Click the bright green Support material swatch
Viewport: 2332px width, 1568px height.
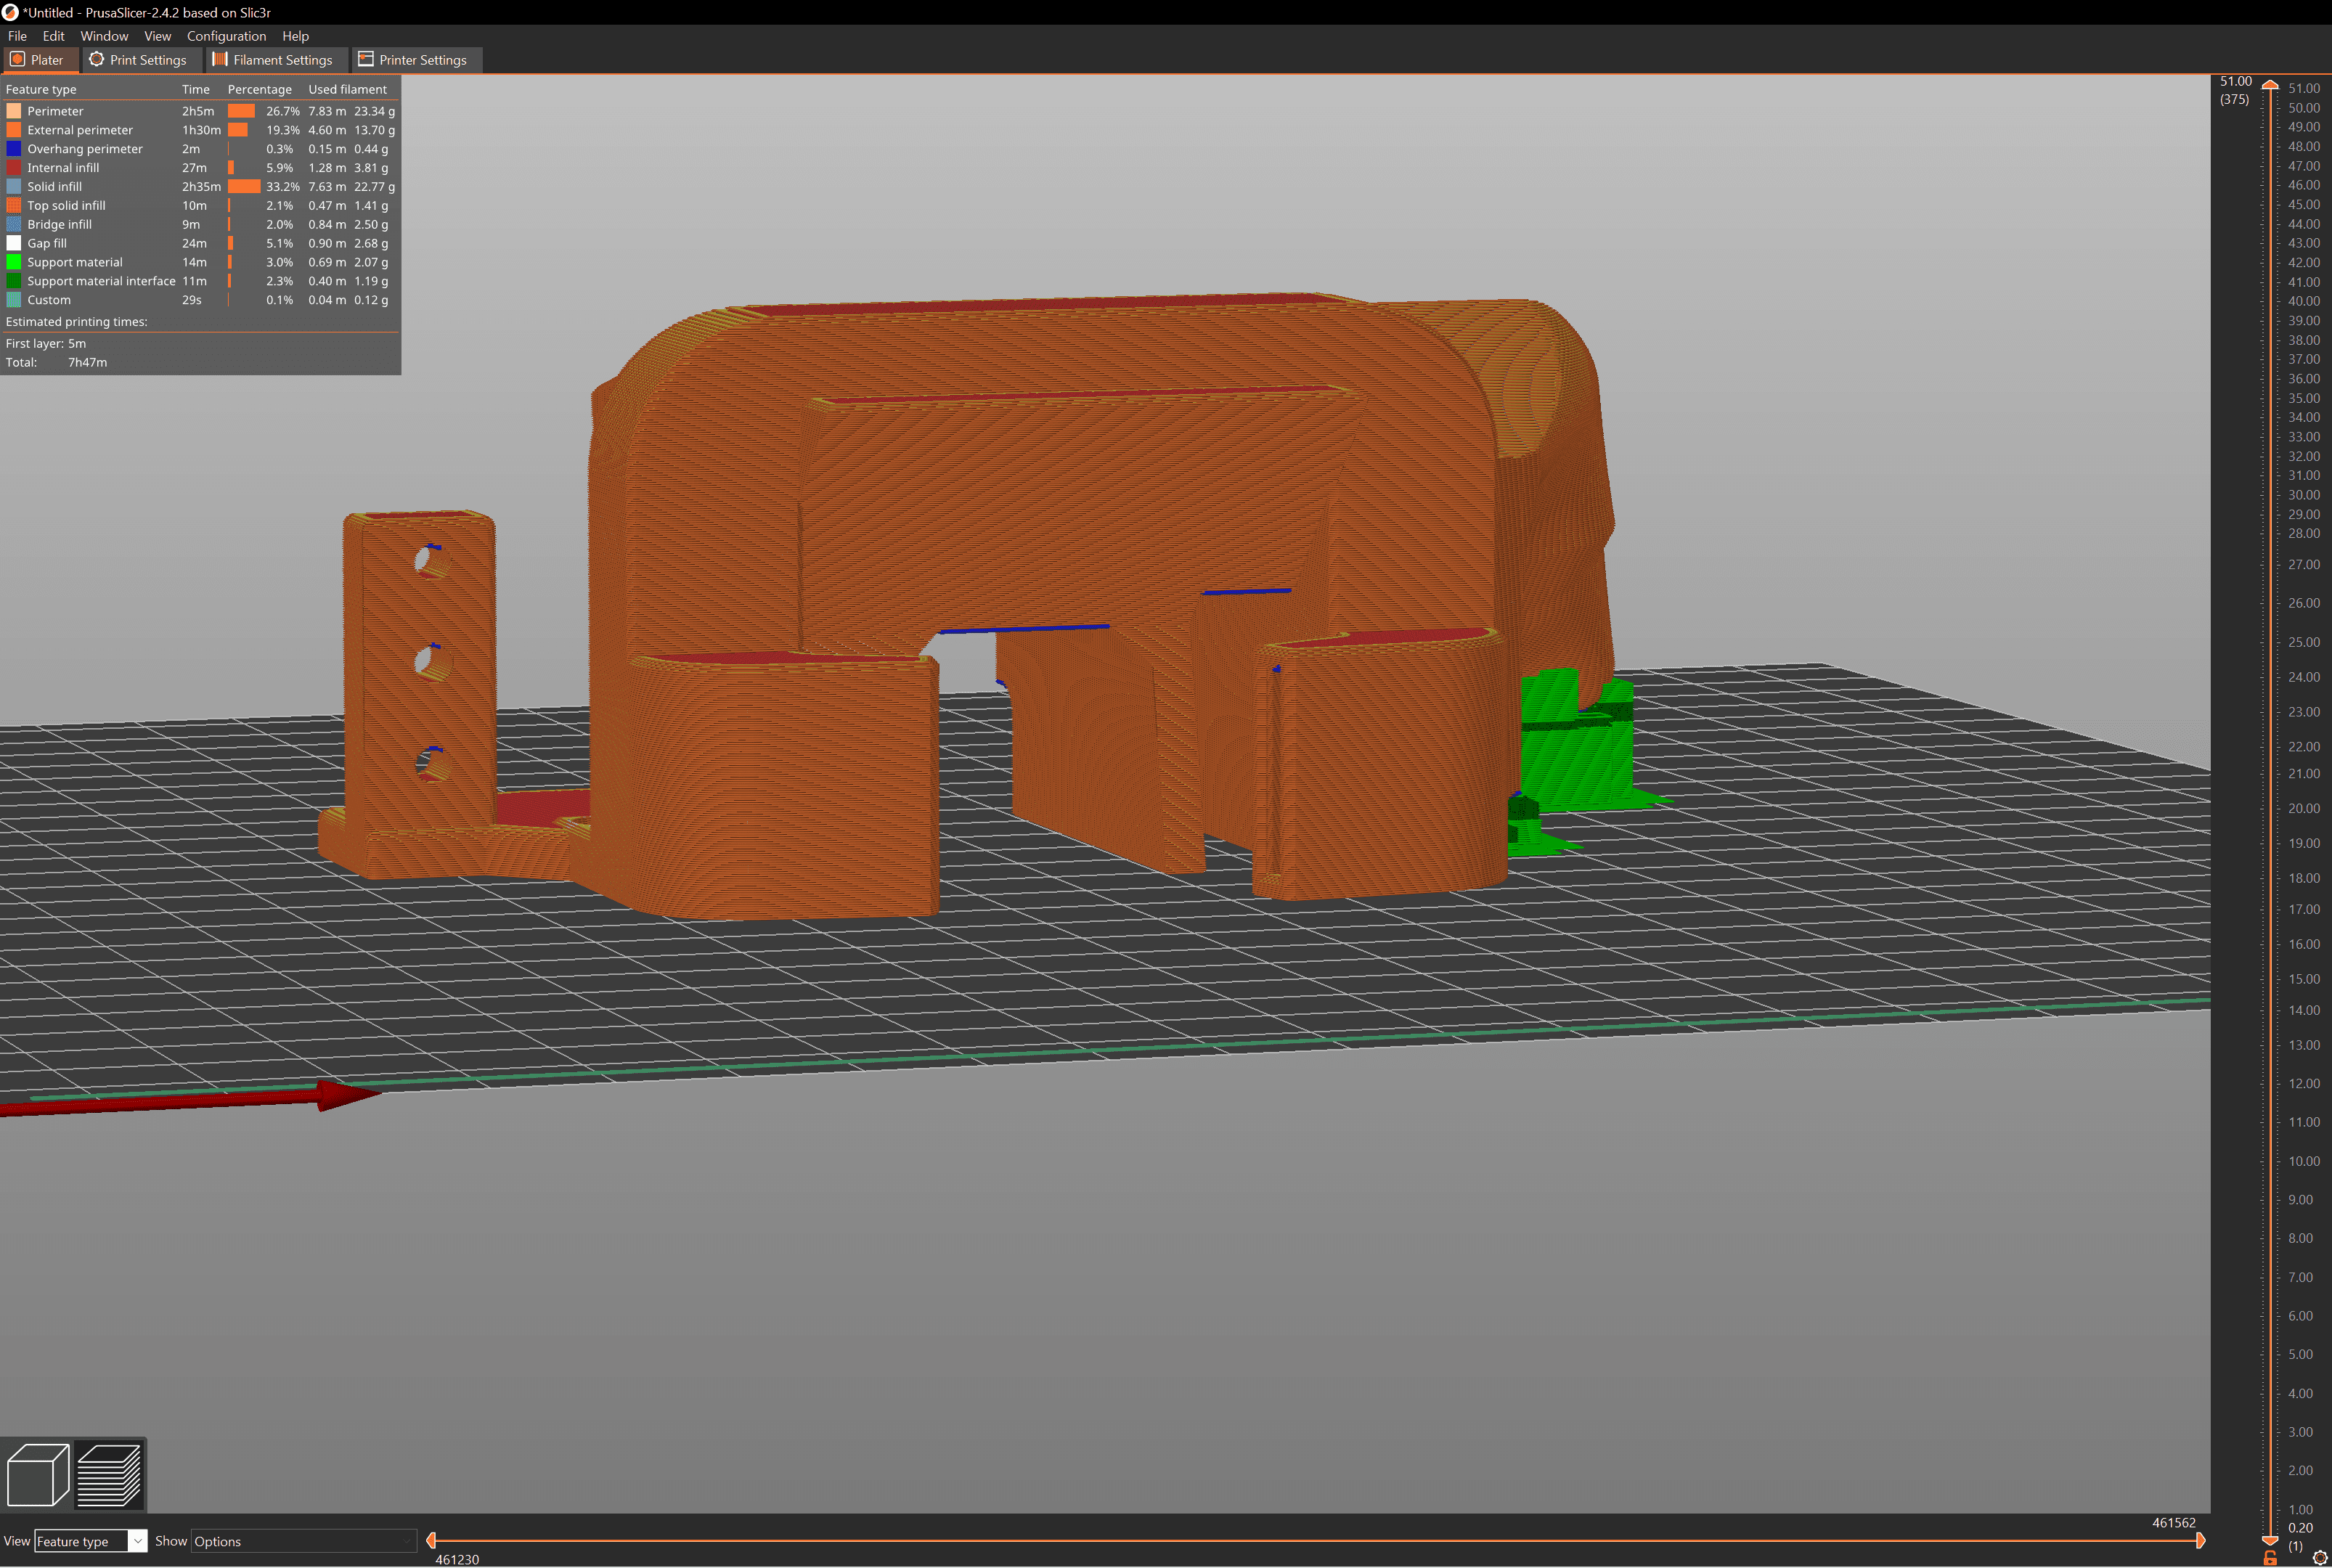point(14,262)
